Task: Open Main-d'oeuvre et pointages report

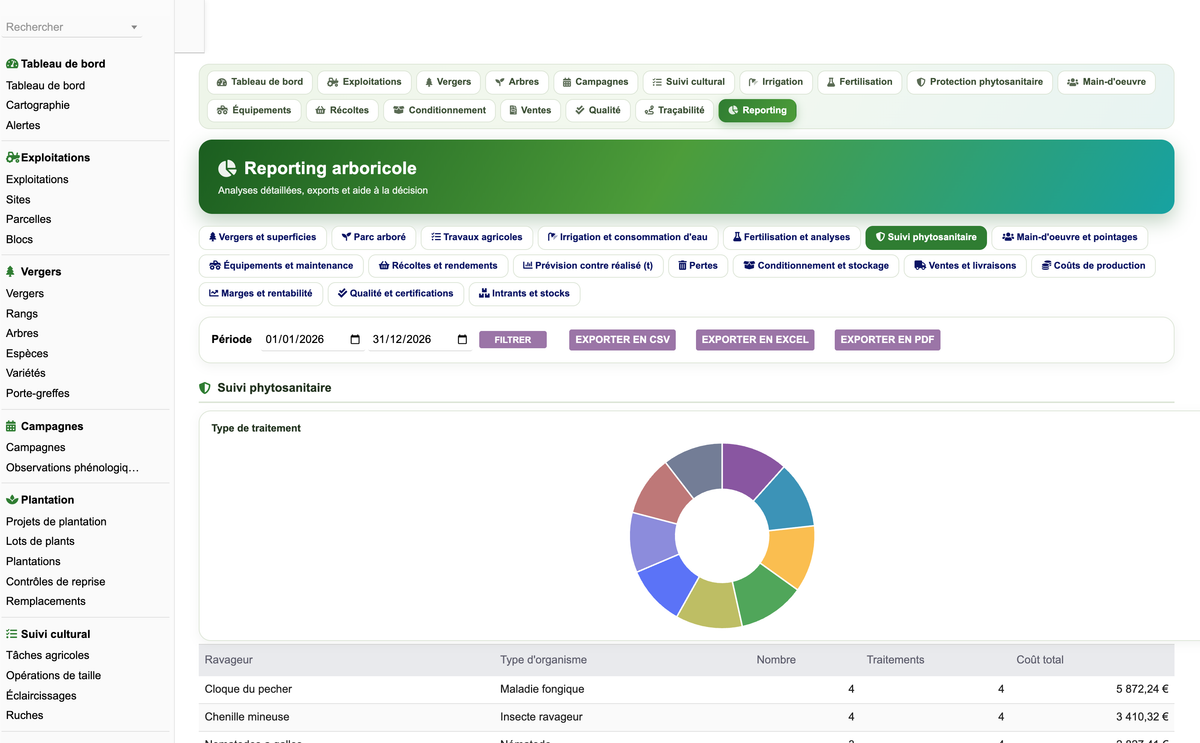Action: 1070,237
